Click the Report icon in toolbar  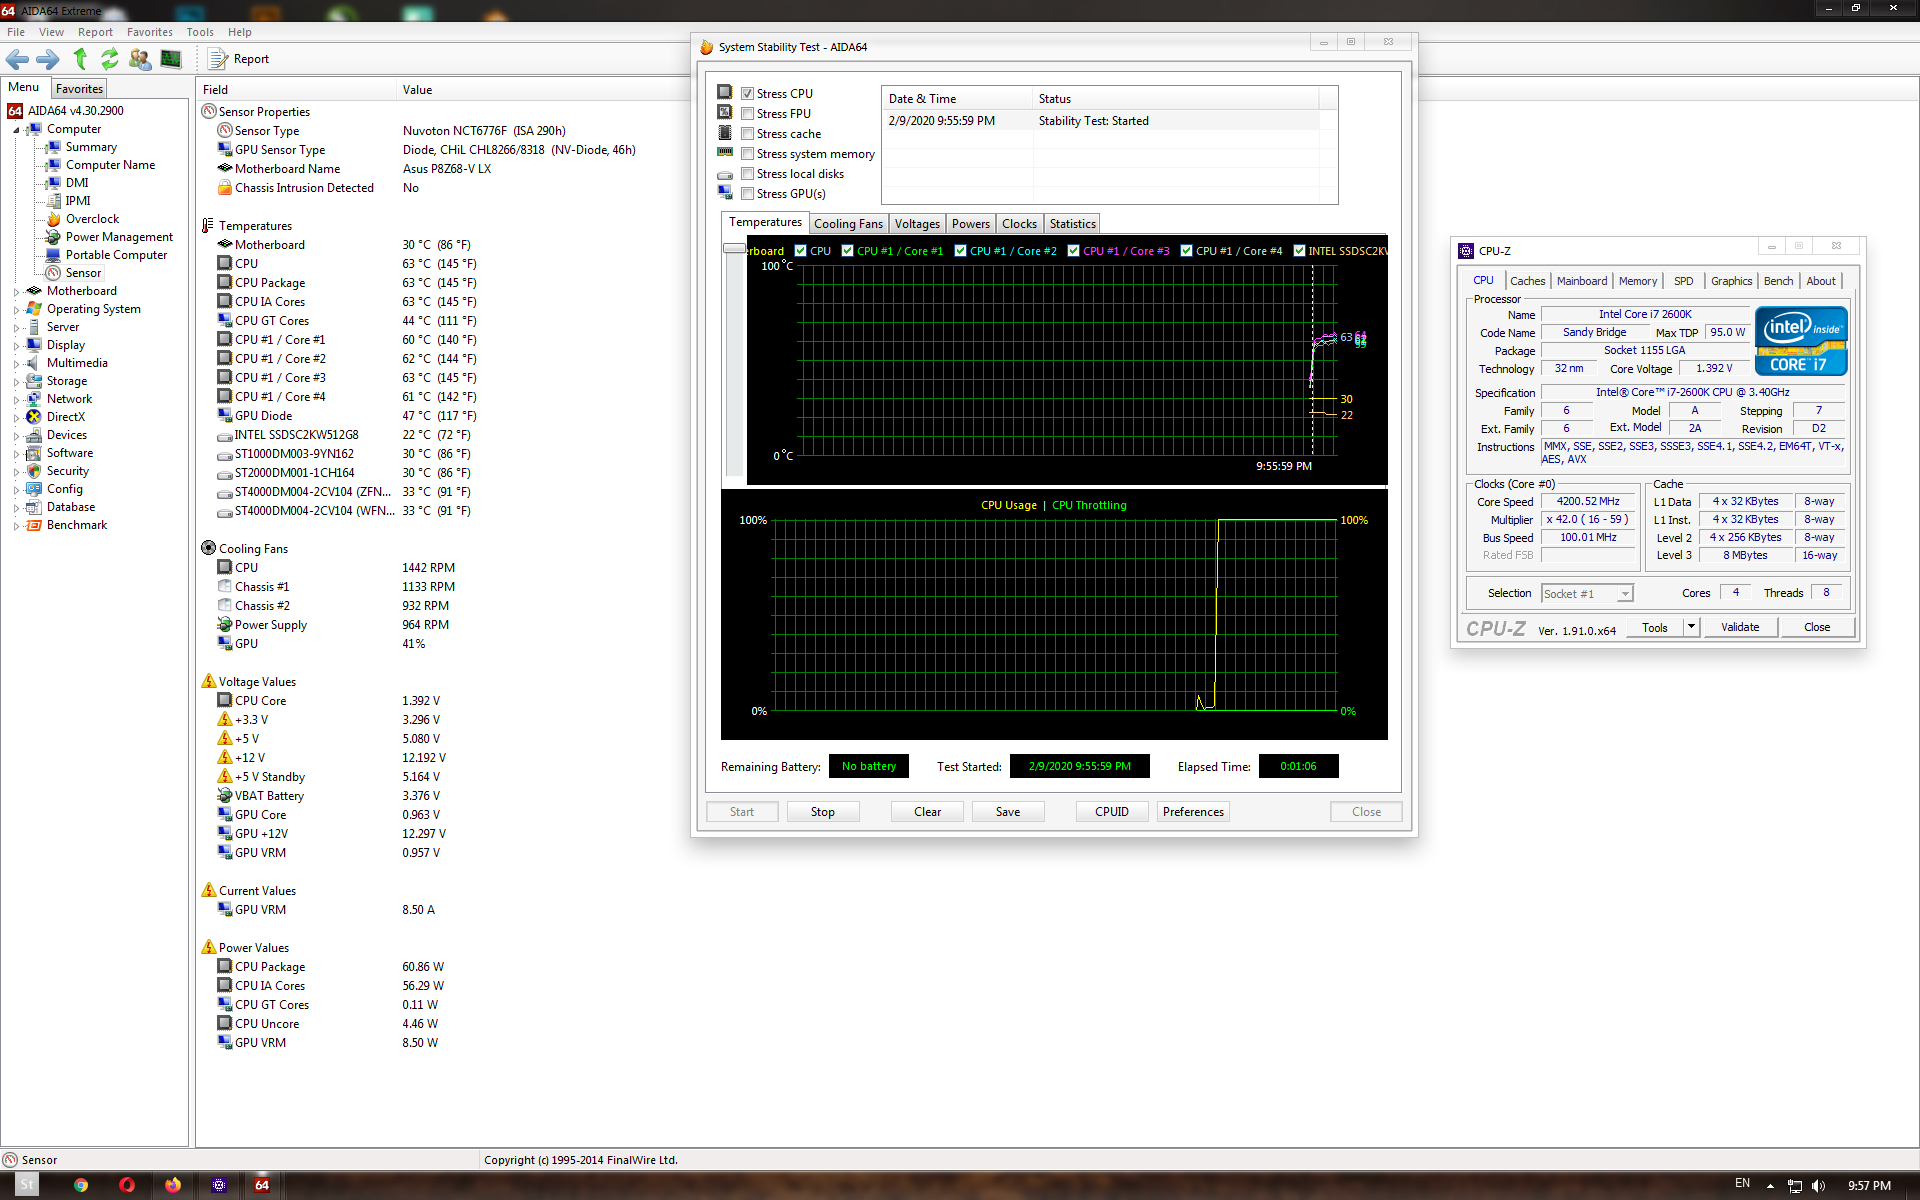(218, 59)
